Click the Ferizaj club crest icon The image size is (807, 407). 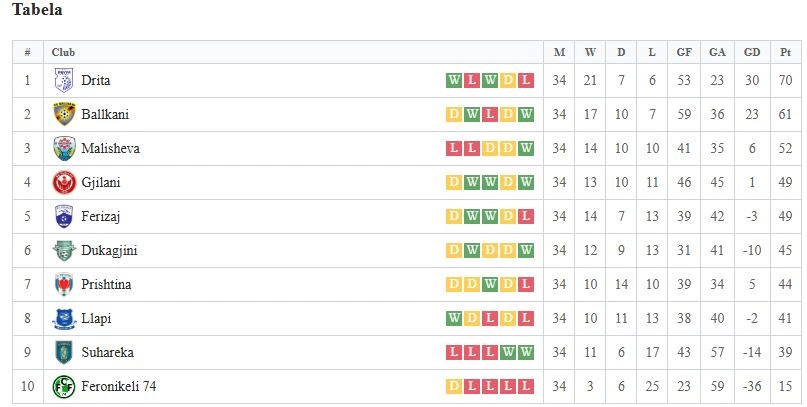click(x=64, y=216)
